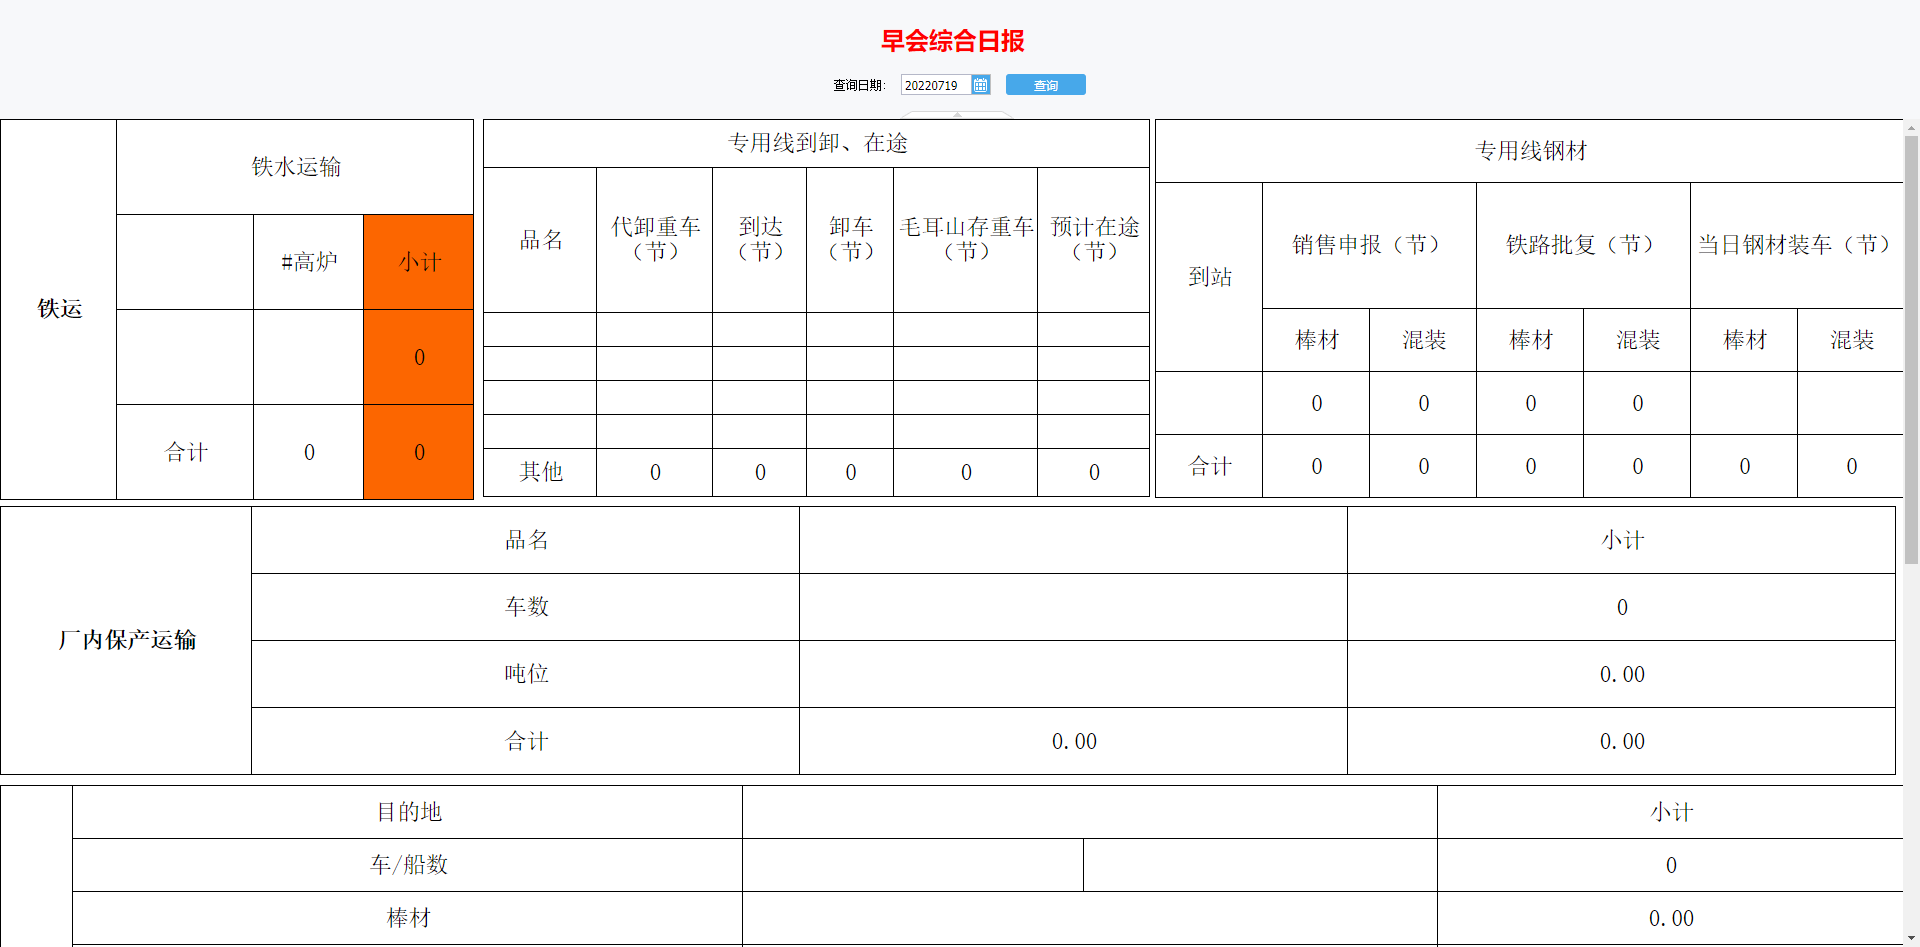The height and width of the screenshot is (947, 1920).
Task: Click the 车/船数 row label
Action: point(408,865)
